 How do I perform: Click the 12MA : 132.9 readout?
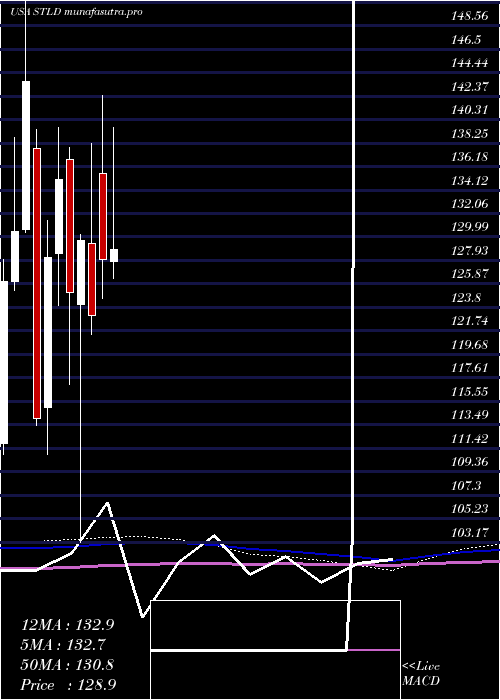tap(67, 625)
